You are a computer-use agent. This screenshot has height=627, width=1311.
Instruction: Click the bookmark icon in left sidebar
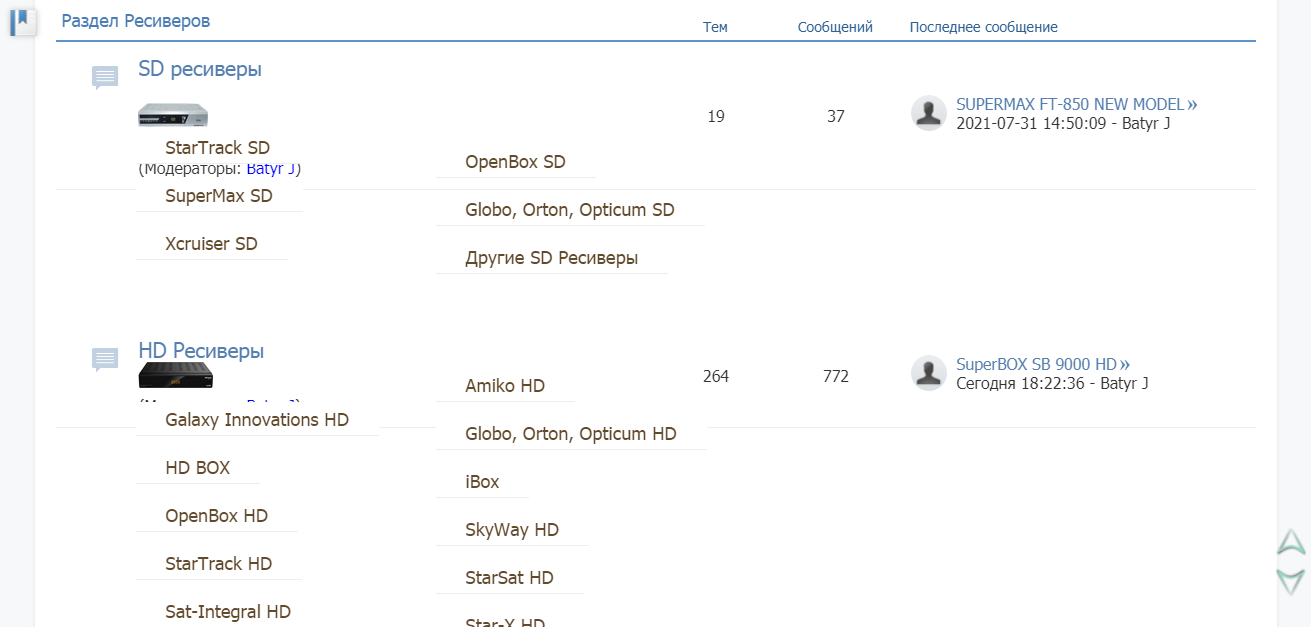coord(23,21)
